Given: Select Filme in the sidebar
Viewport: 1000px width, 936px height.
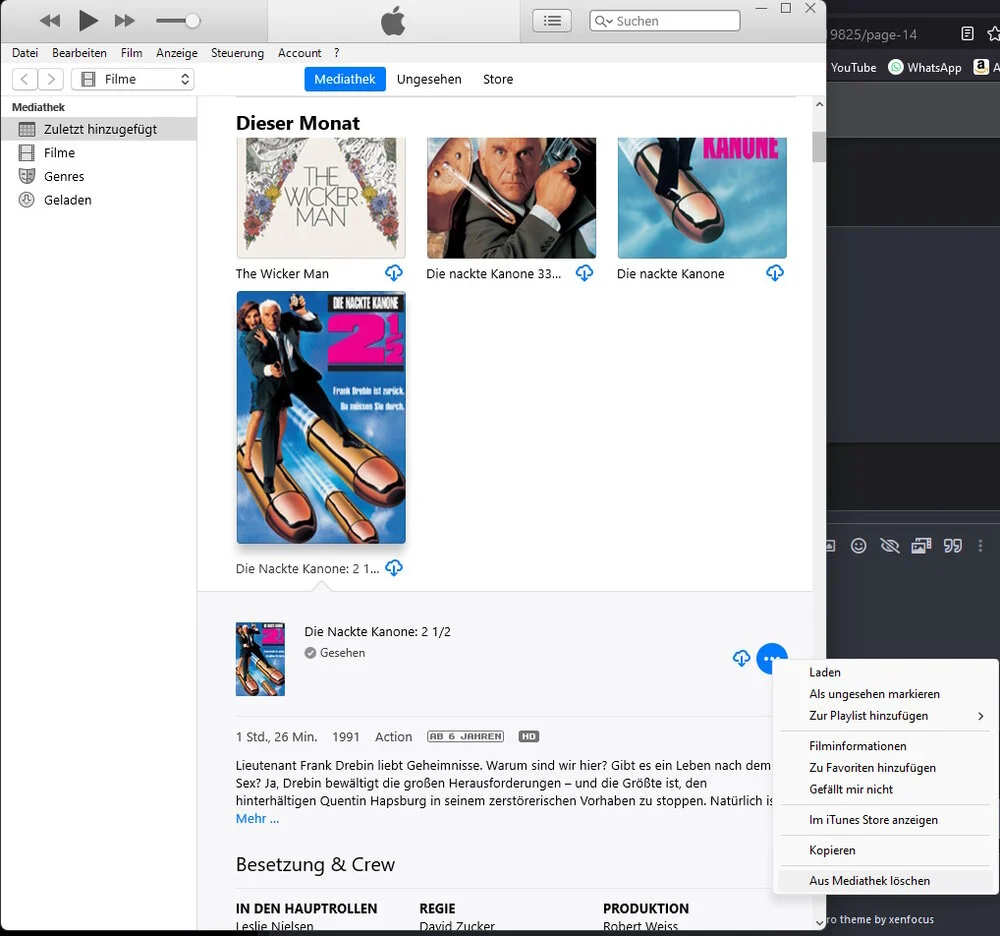Looking at the screenshot, I should (99, 153).
